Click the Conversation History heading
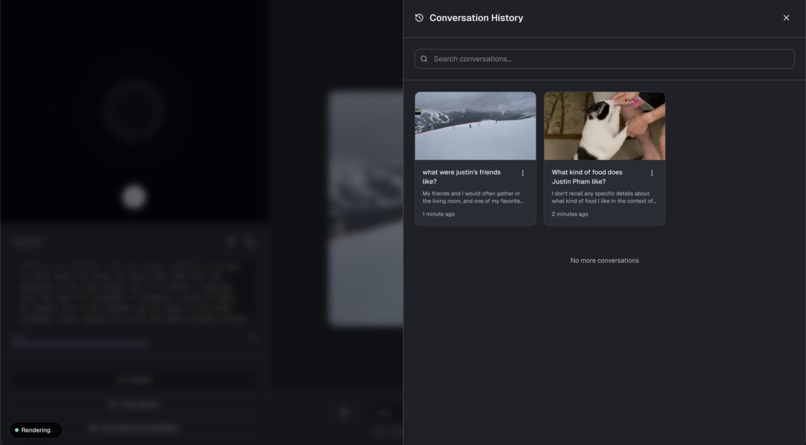Screen dimensions: 806x445 pyautogui.click(x=476, y=18)
